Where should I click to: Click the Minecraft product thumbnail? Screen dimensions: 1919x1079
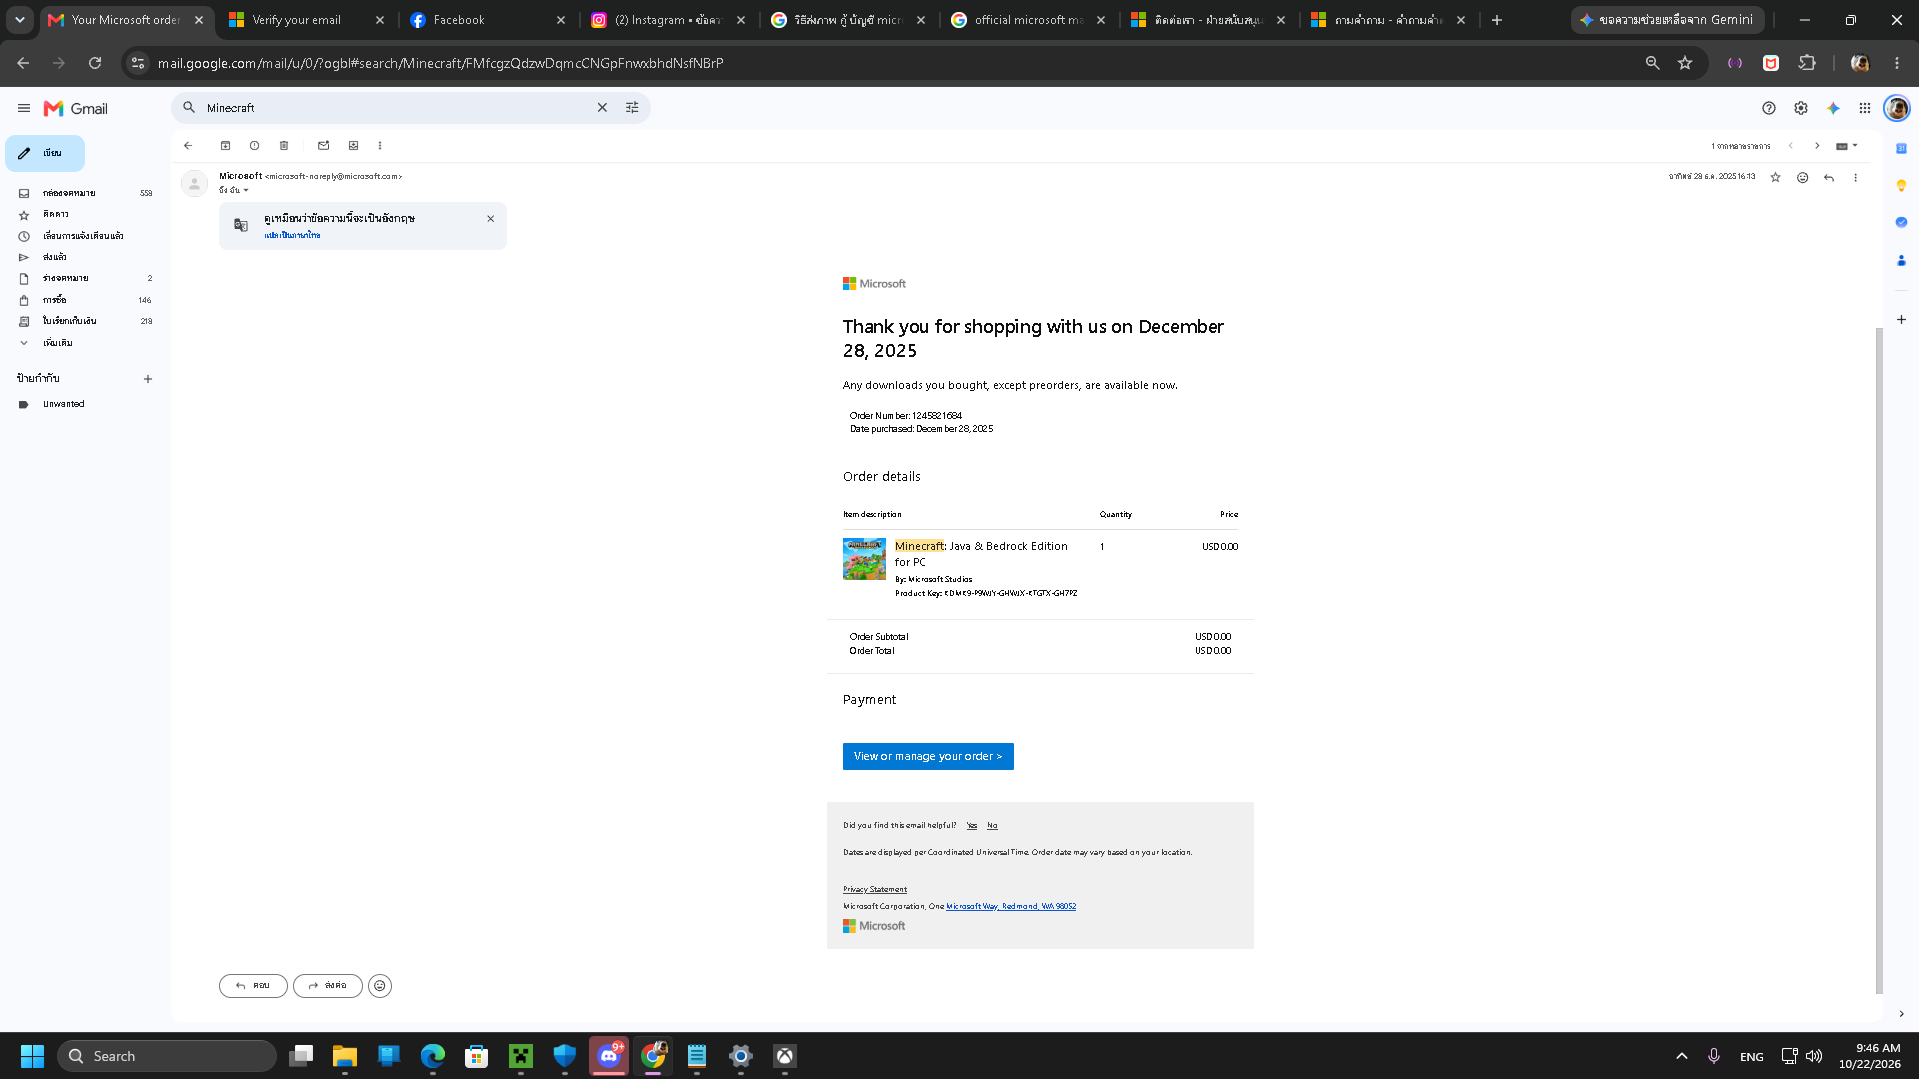tap(864, 559)
